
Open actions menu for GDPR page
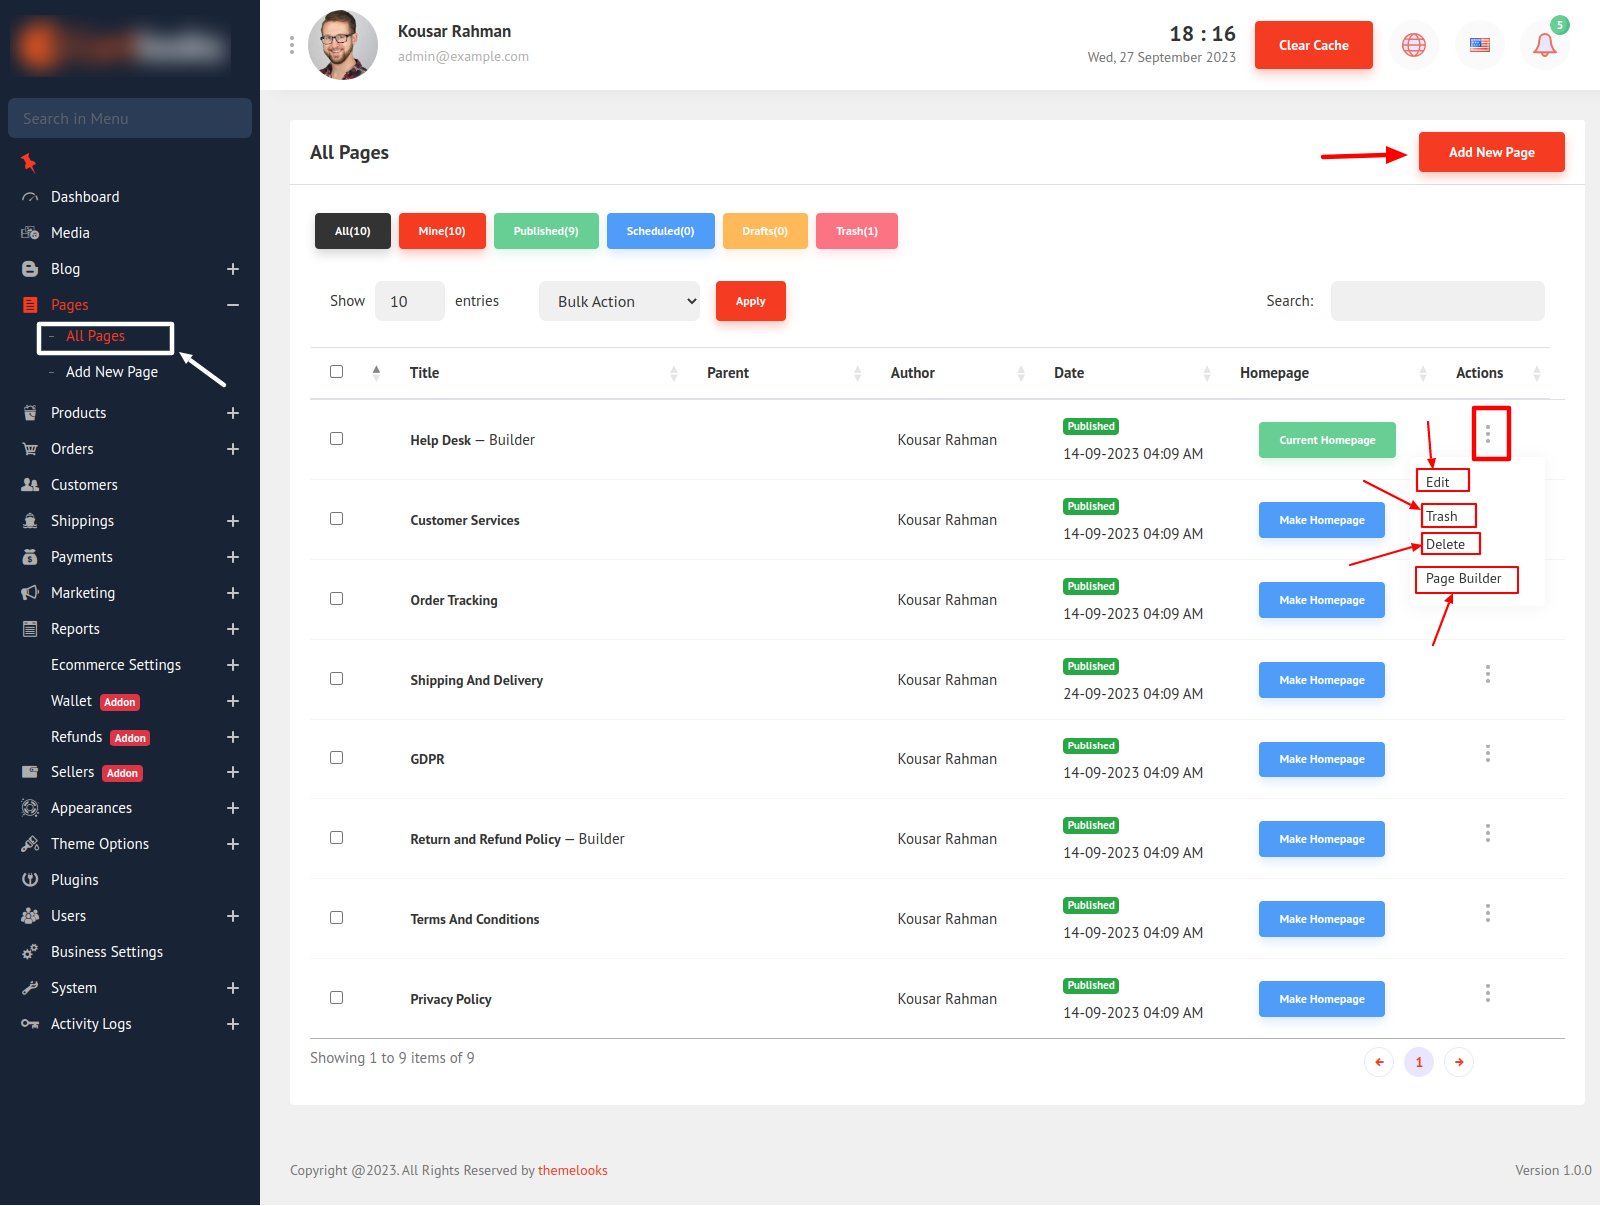pyautogui.click(x=1487, y=753)
